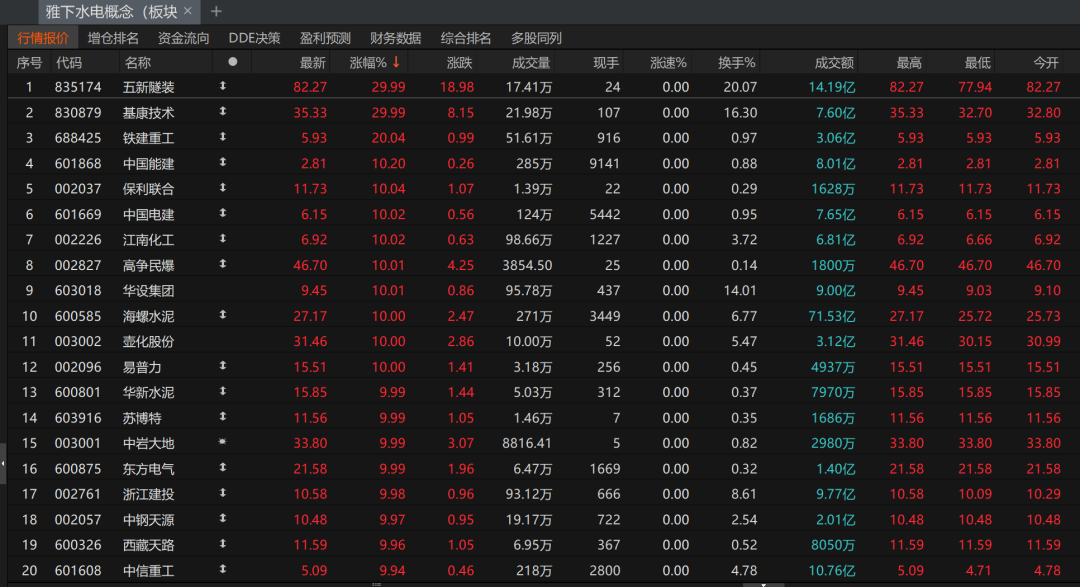Click 71.53亿 turnover of 海螺水泥
Viewport: 1080px width, 587px height.
click(x=831, y=316)
